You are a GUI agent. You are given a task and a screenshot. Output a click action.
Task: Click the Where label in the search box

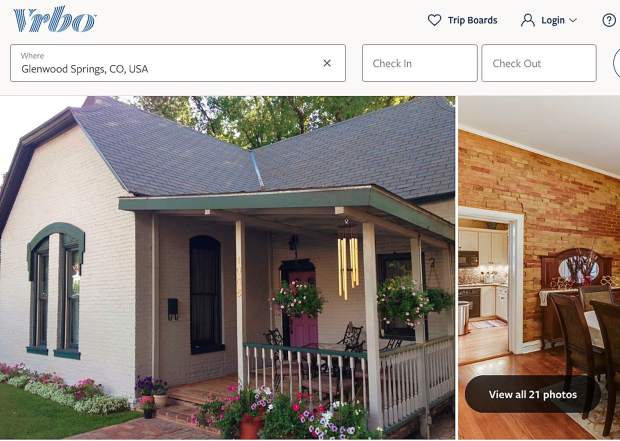[32, 56]
